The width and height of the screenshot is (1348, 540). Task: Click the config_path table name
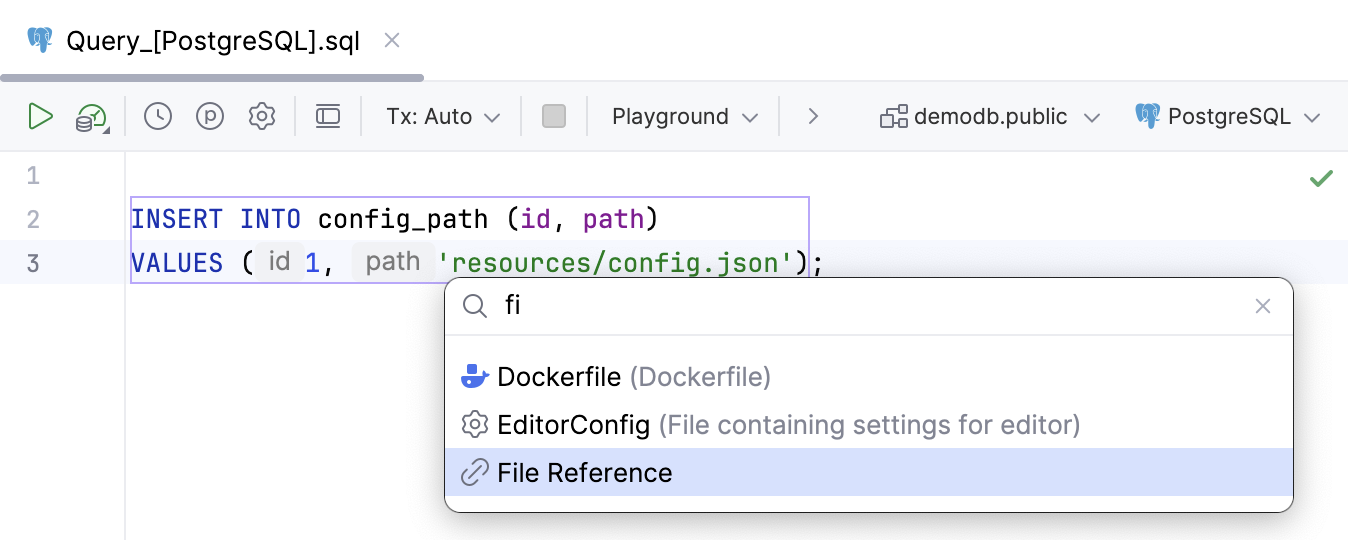click(x=403, y=219)
